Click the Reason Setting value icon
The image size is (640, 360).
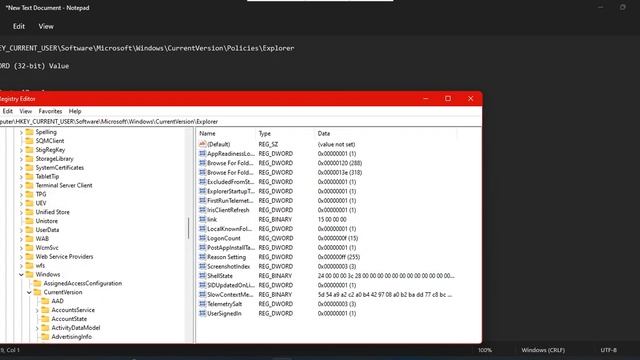point(202,257)
